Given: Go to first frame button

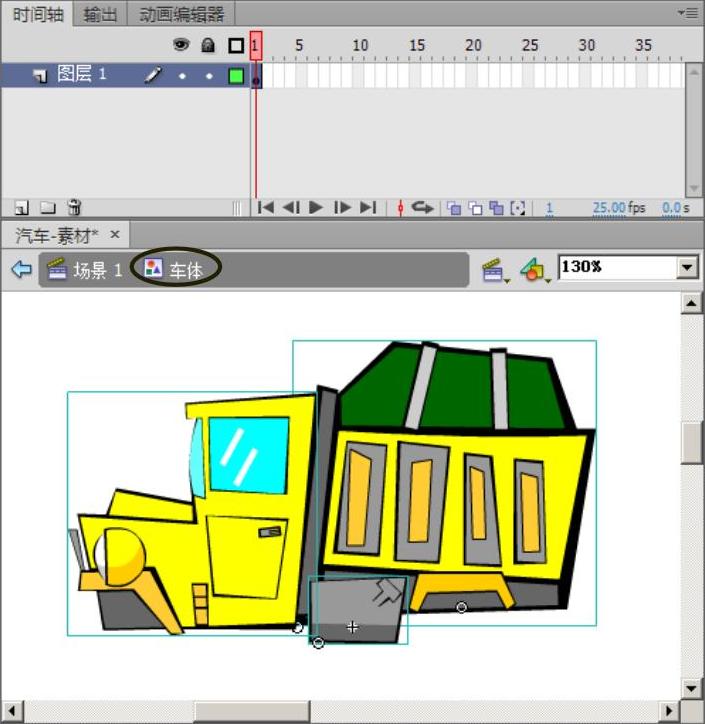Looking at the screenshot, I should tap(265, 208).
